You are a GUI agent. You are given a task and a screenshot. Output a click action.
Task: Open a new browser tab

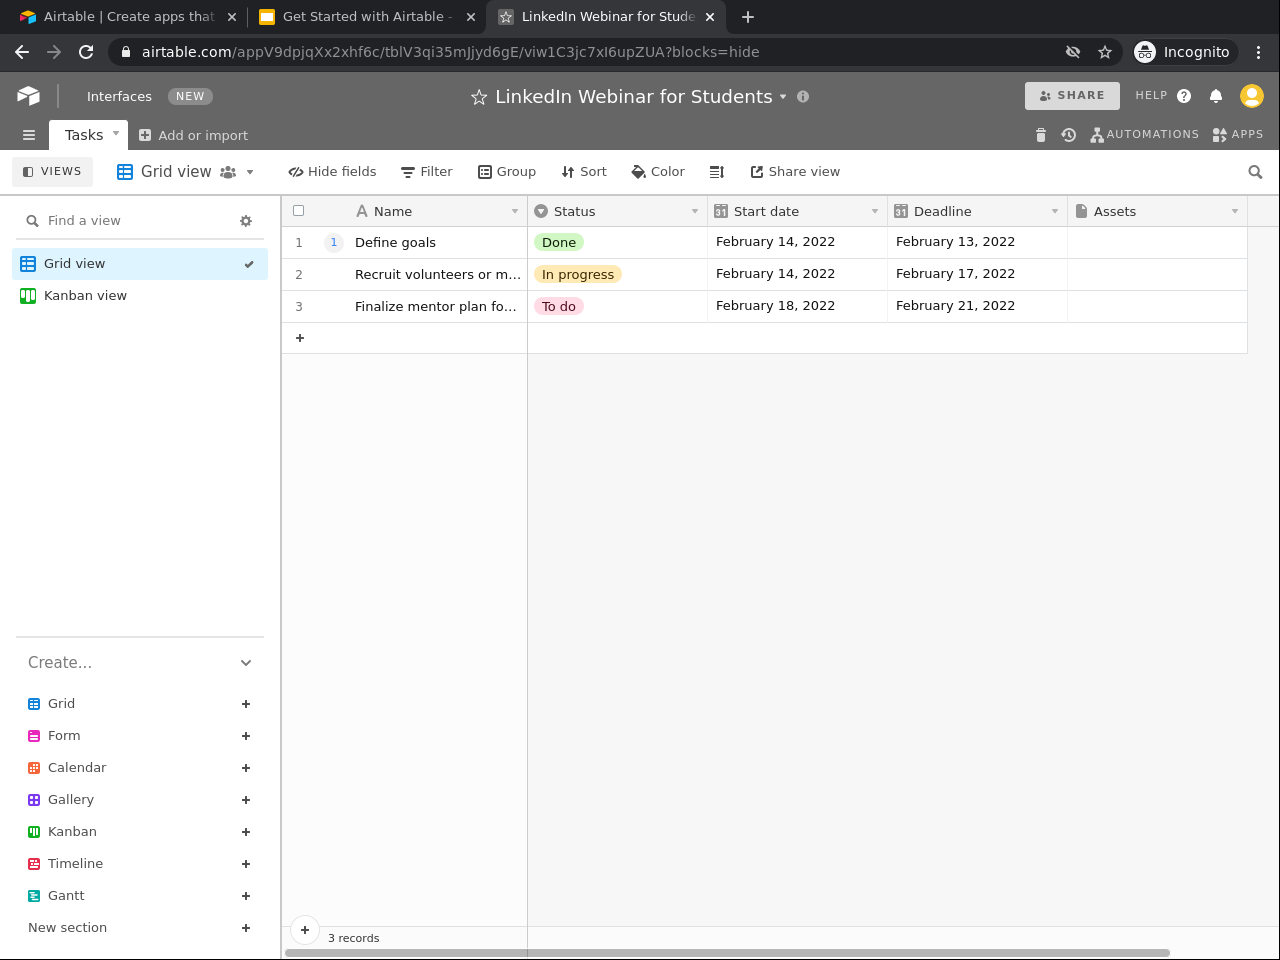point(748,17)
